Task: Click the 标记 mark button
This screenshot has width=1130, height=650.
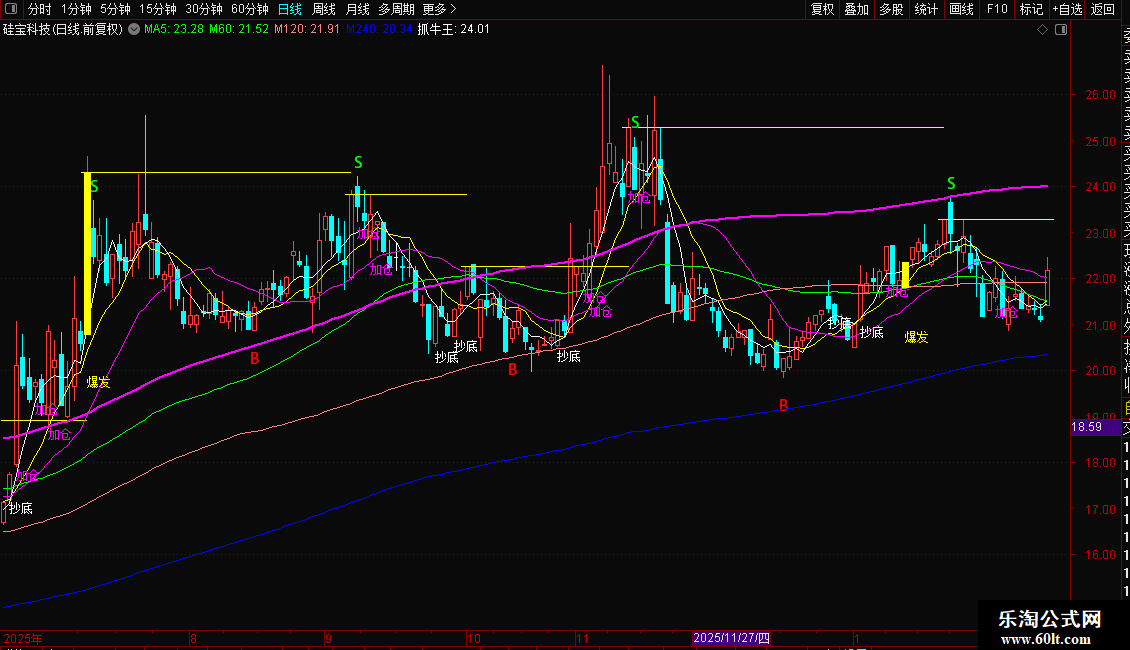Action: click(x=1031, y=9)
